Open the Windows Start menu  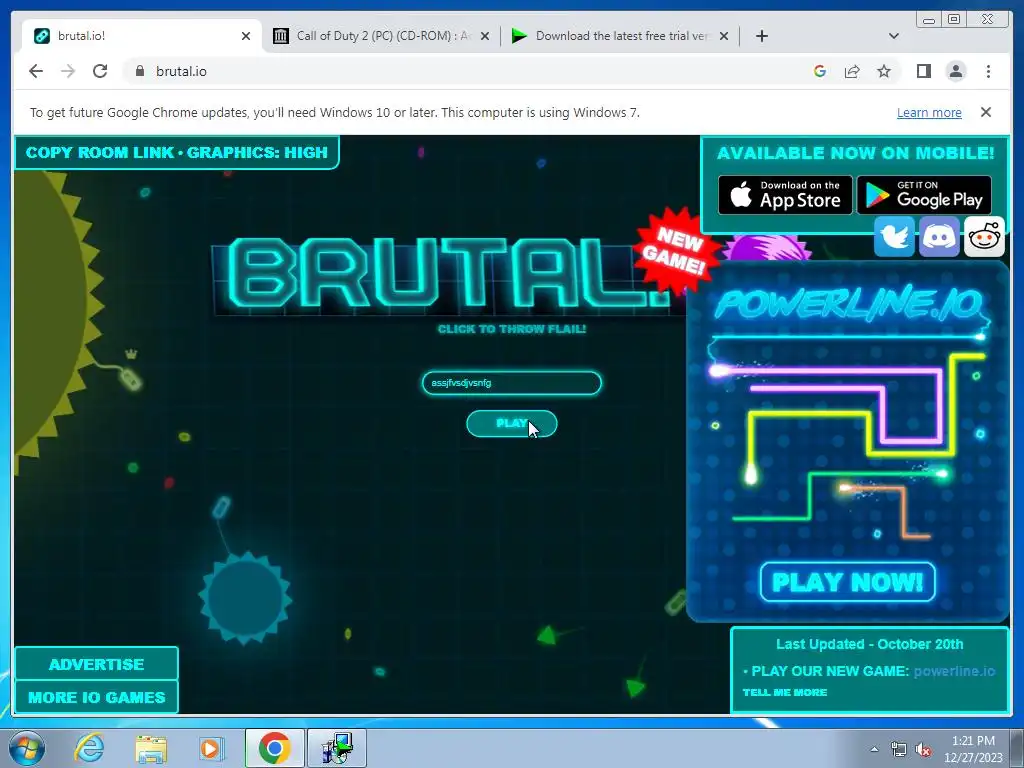coord(26,748)
